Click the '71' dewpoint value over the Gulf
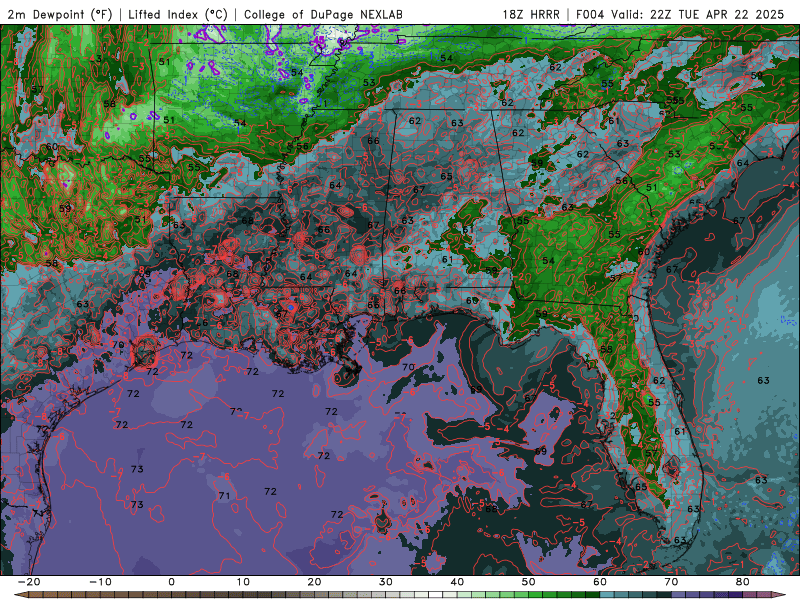Viewport: 800px width, 600px height. pyautogui.click(x=224, y=495)
